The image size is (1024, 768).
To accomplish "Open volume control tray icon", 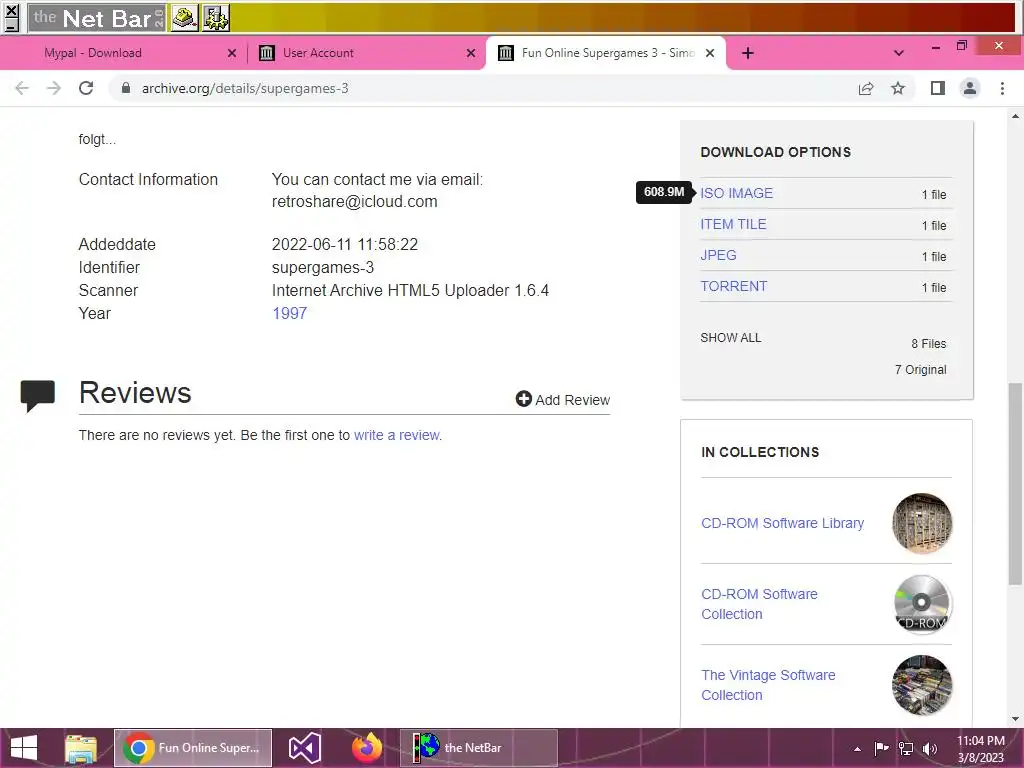I will 930,749.
